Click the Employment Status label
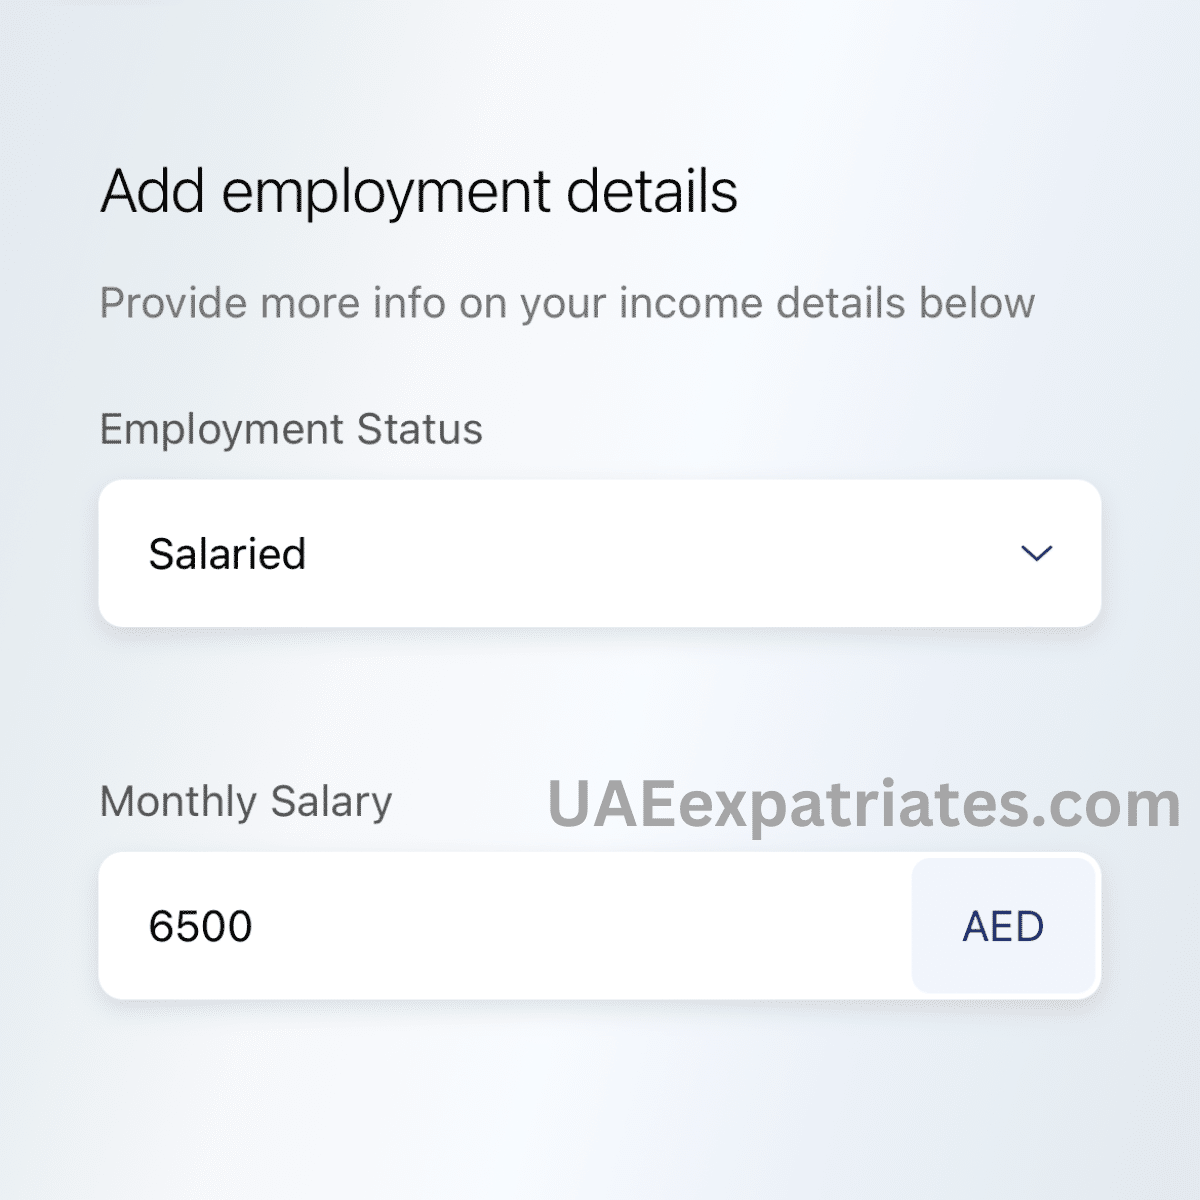1200x1200 pixels. 291,428
